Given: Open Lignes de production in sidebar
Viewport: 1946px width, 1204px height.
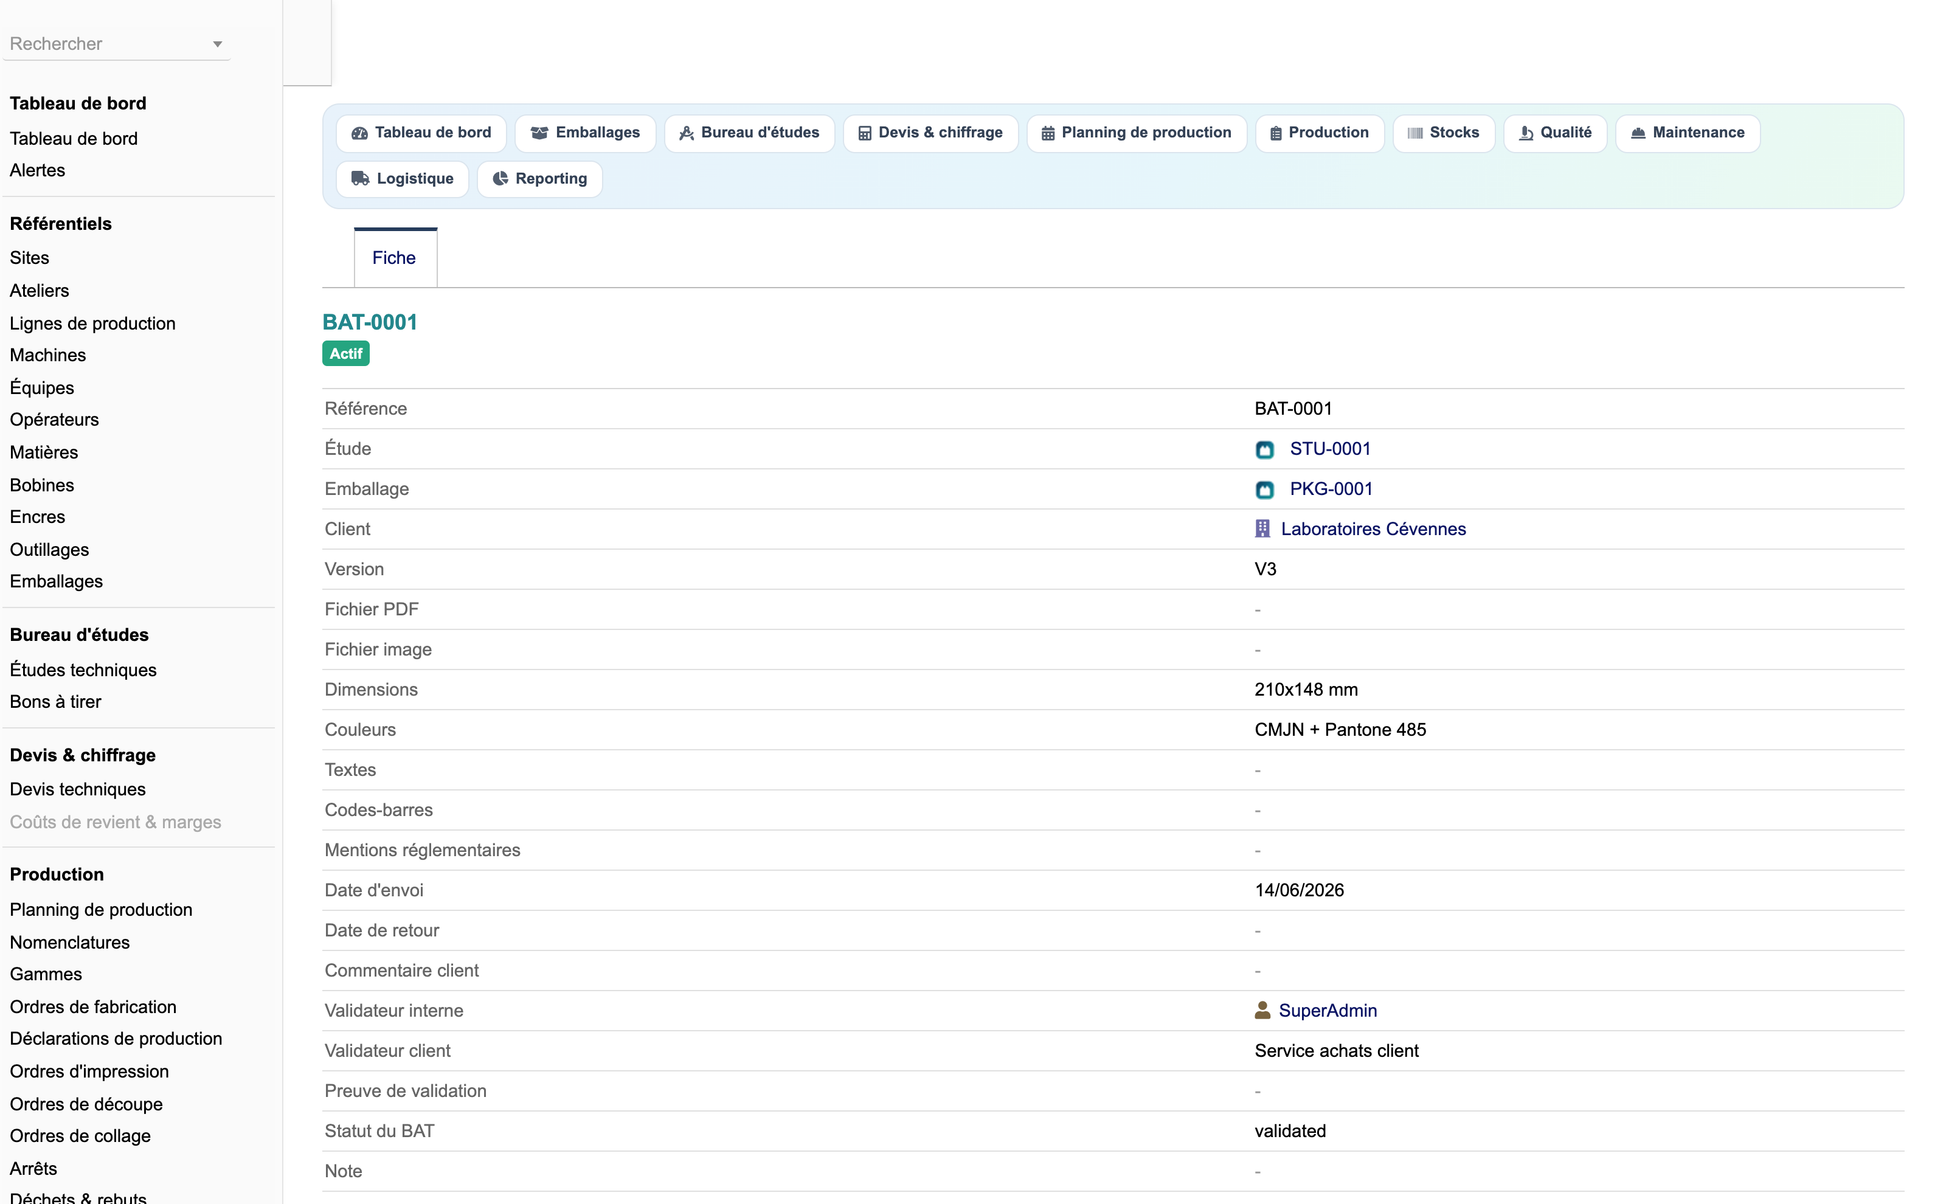Looking at the screenshot, I should pos(92,323).
